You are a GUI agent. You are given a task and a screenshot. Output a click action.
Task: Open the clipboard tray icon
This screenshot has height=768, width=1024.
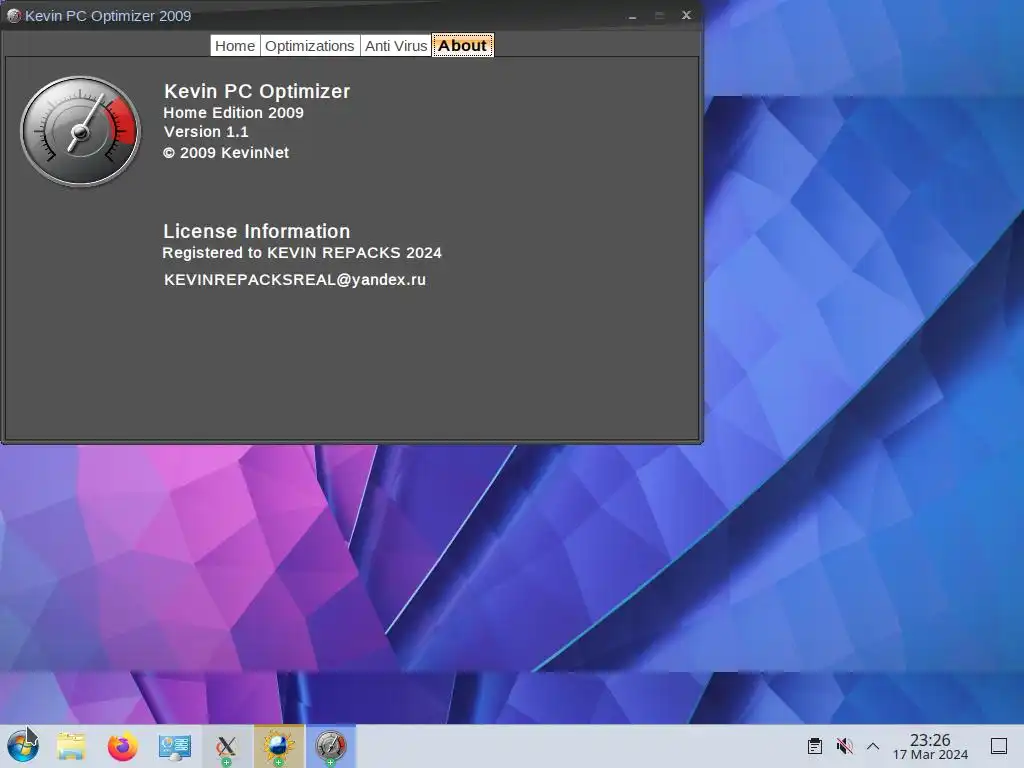(814, 746)
